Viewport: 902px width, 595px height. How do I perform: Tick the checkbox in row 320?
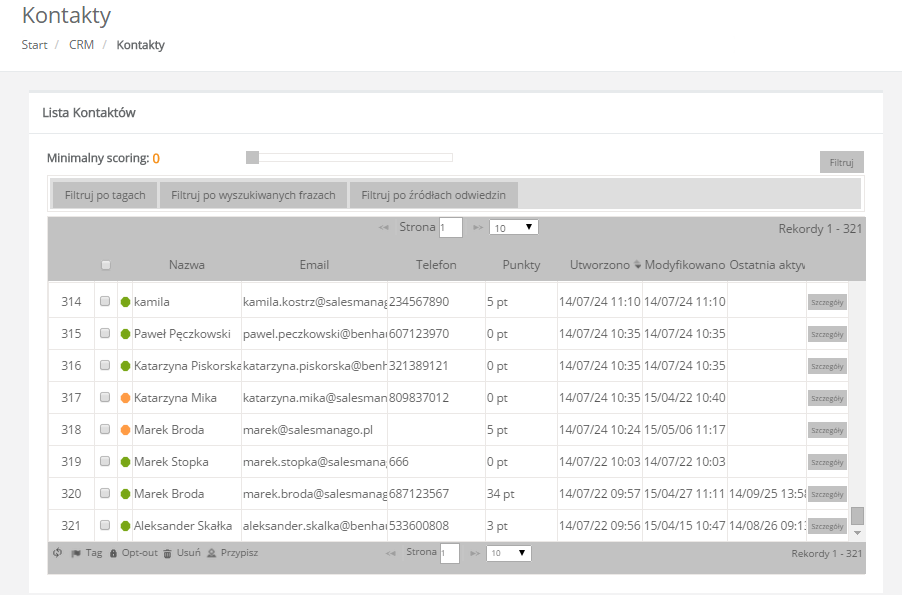pos(105,493)
